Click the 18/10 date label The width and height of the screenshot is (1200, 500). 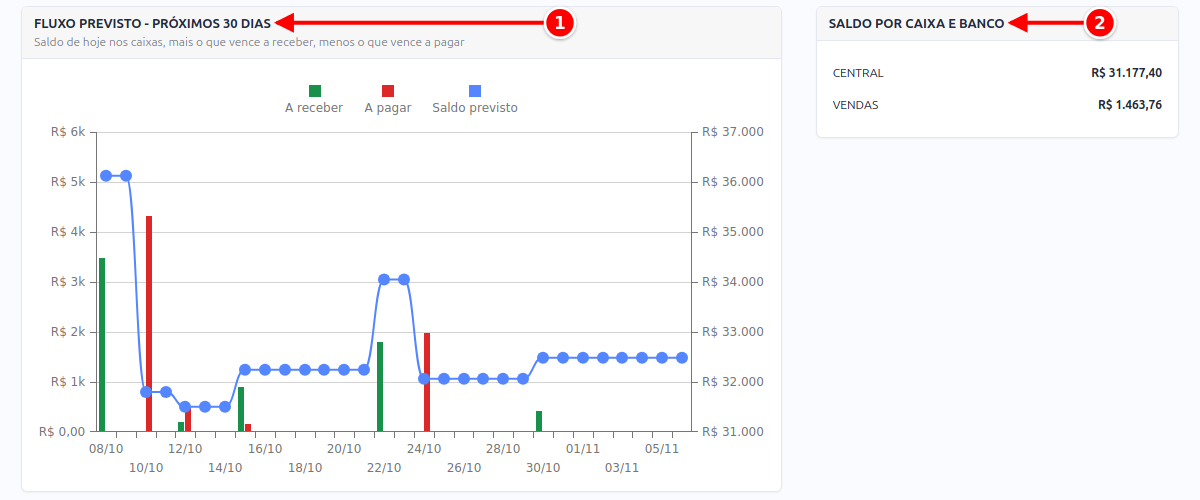point(304,468)
